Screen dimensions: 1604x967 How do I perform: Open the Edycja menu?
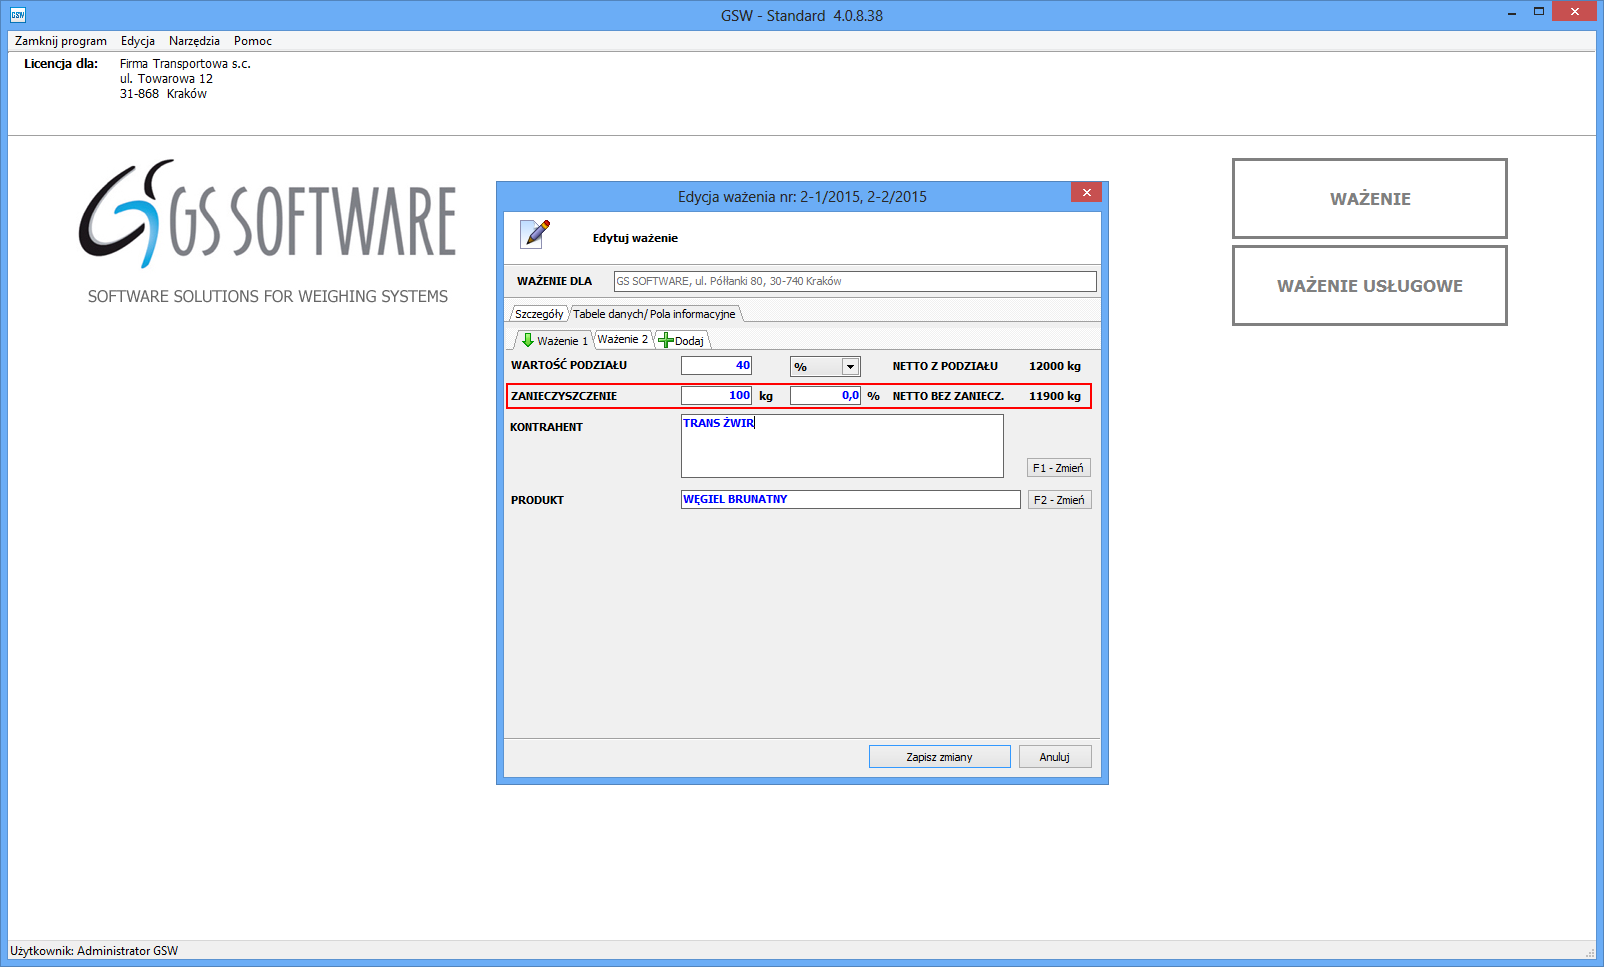click(x=138, y=41)
